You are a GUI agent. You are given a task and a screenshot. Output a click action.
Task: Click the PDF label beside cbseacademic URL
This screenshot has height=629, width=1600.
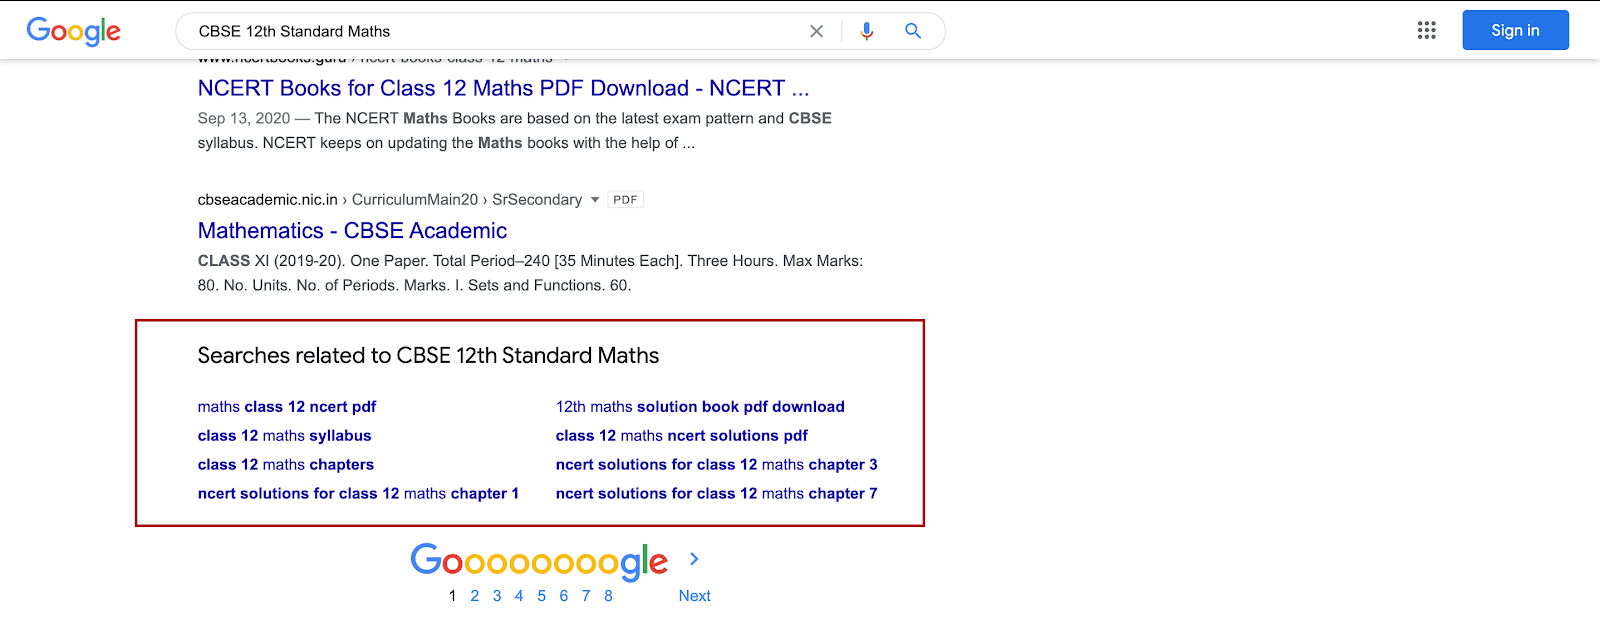pos(625,200)
